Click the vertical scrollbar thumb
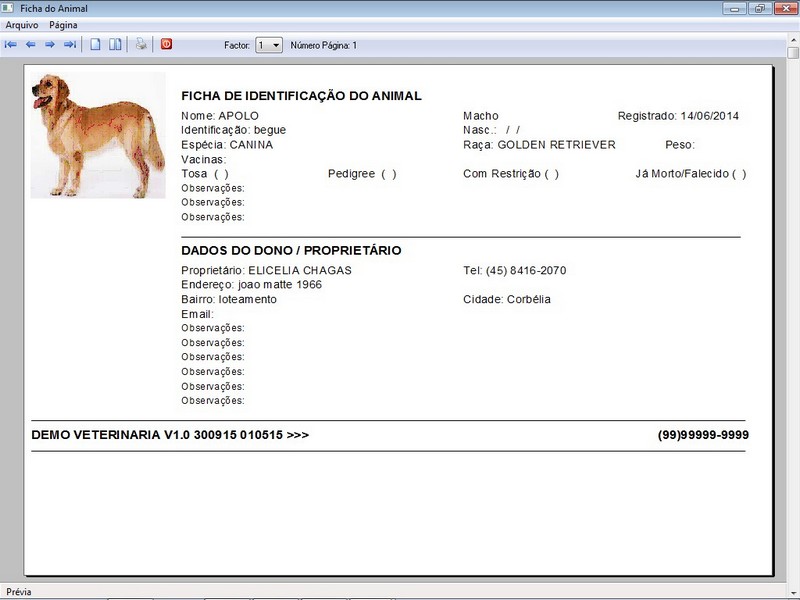The width and height of the screenshot is (800, 600). coord(793,53)
